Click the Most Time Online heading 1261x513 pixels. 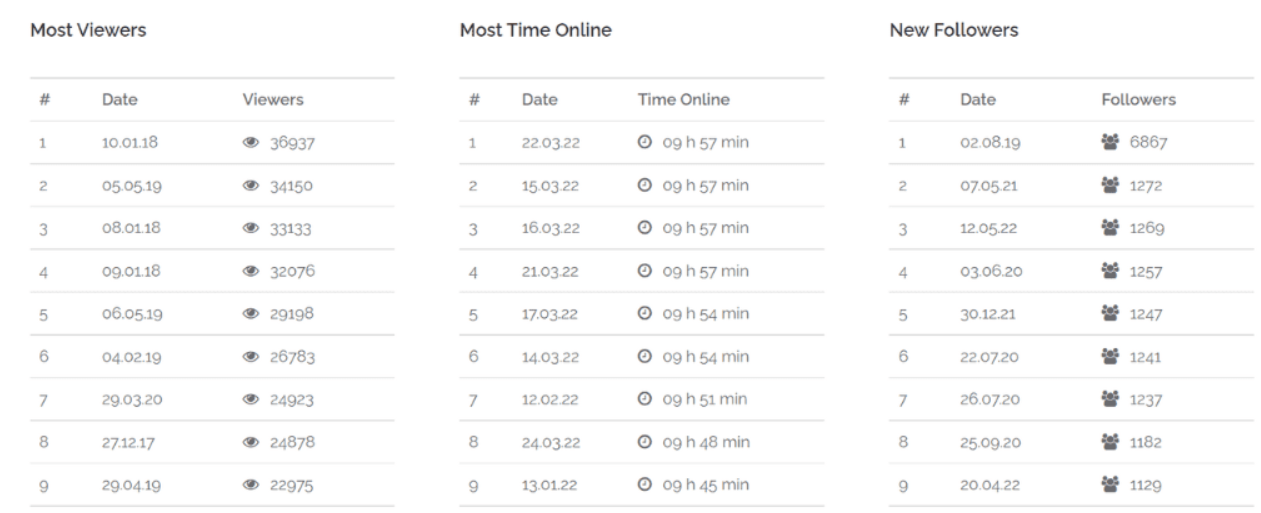(535, 31)
